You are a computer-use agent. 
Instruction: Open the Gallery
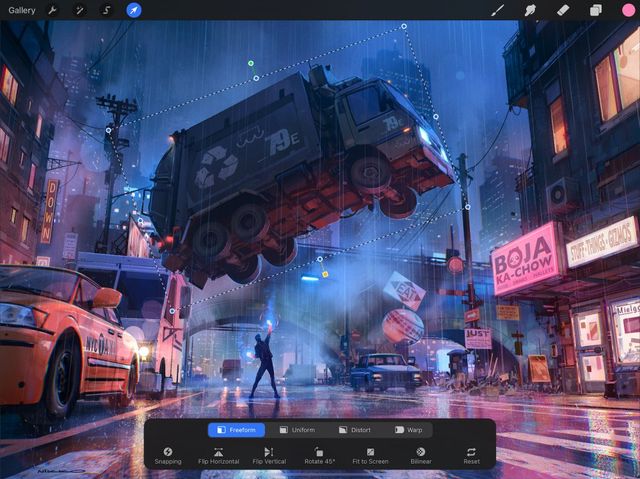tap(22, 10)
